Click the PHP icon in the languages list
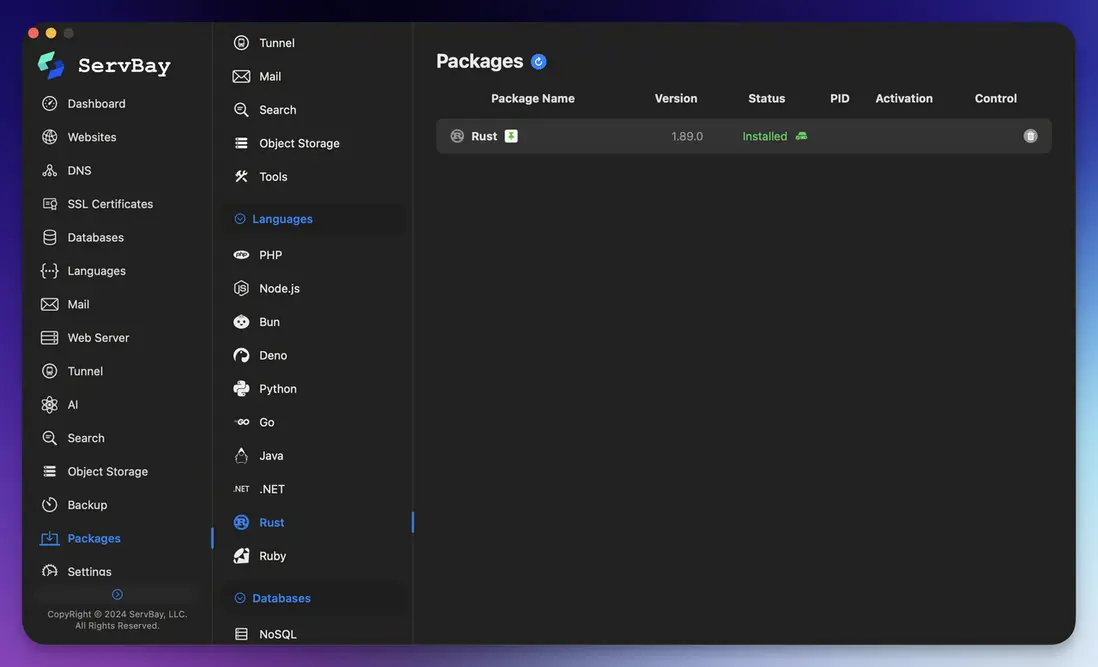The image size is (1098, 667). click(x=242, y=255)
